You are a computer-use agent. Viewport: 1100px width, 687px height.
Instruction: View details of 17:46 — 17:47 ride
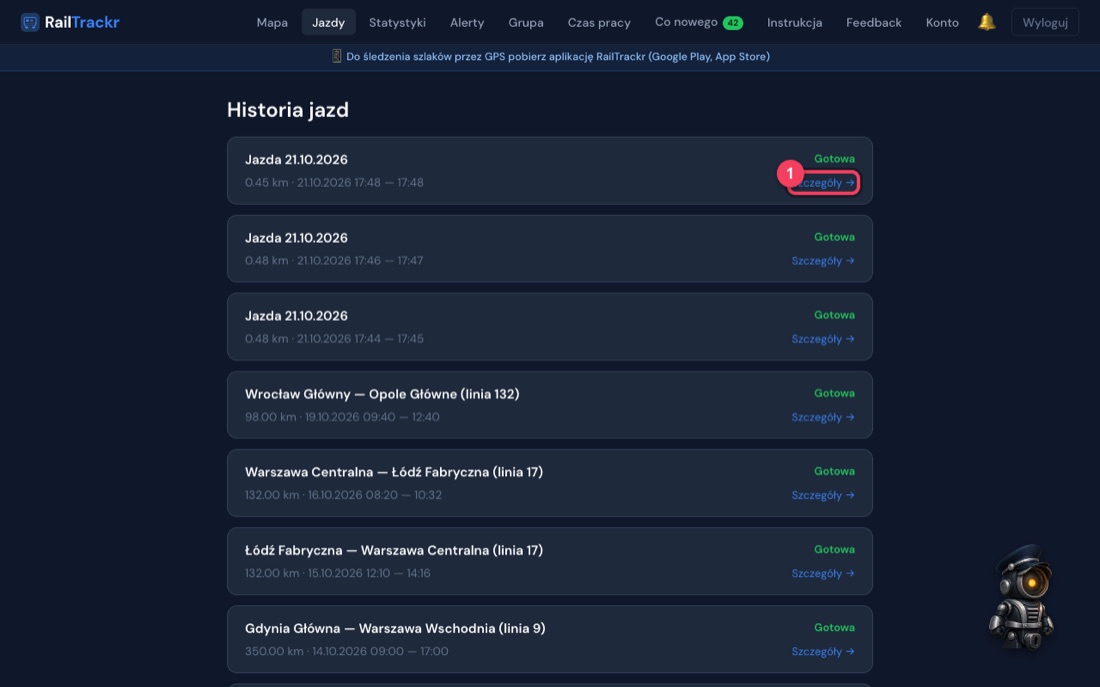(823, 260)
